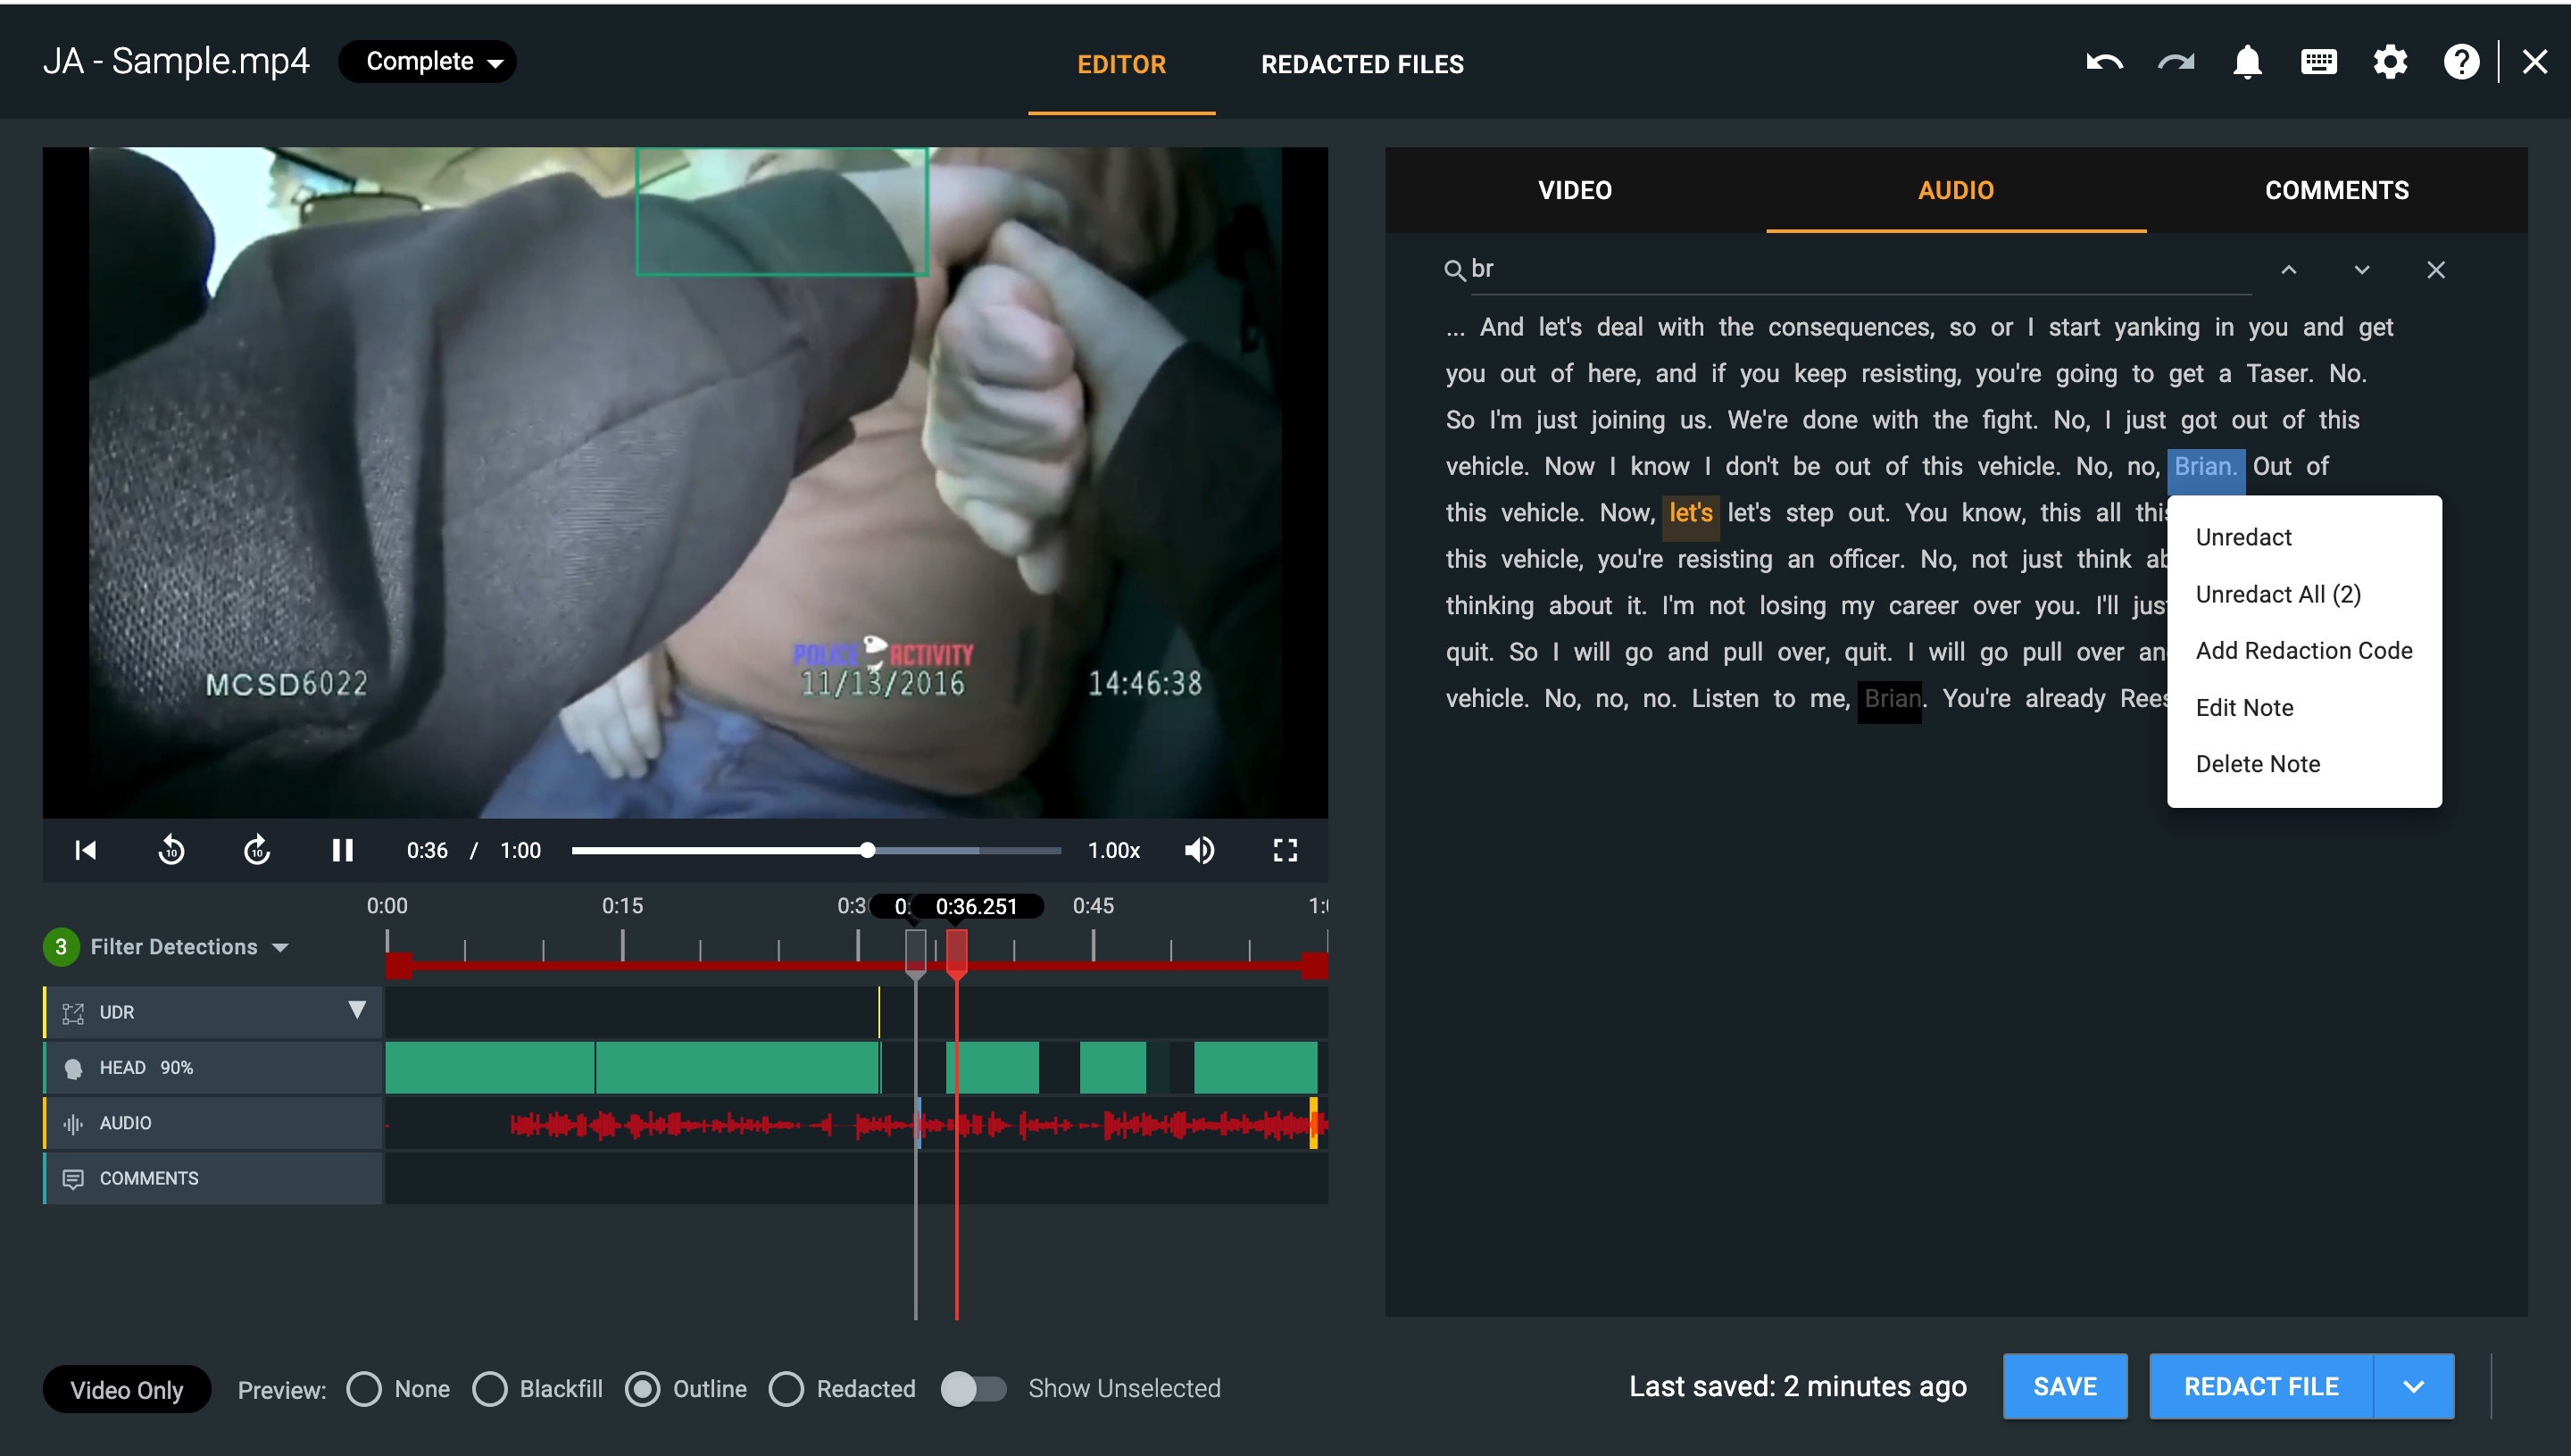The height and width of the screenshot is (1456, 2571).
Task: Switch to the Comments tab
Action: 2336,190
